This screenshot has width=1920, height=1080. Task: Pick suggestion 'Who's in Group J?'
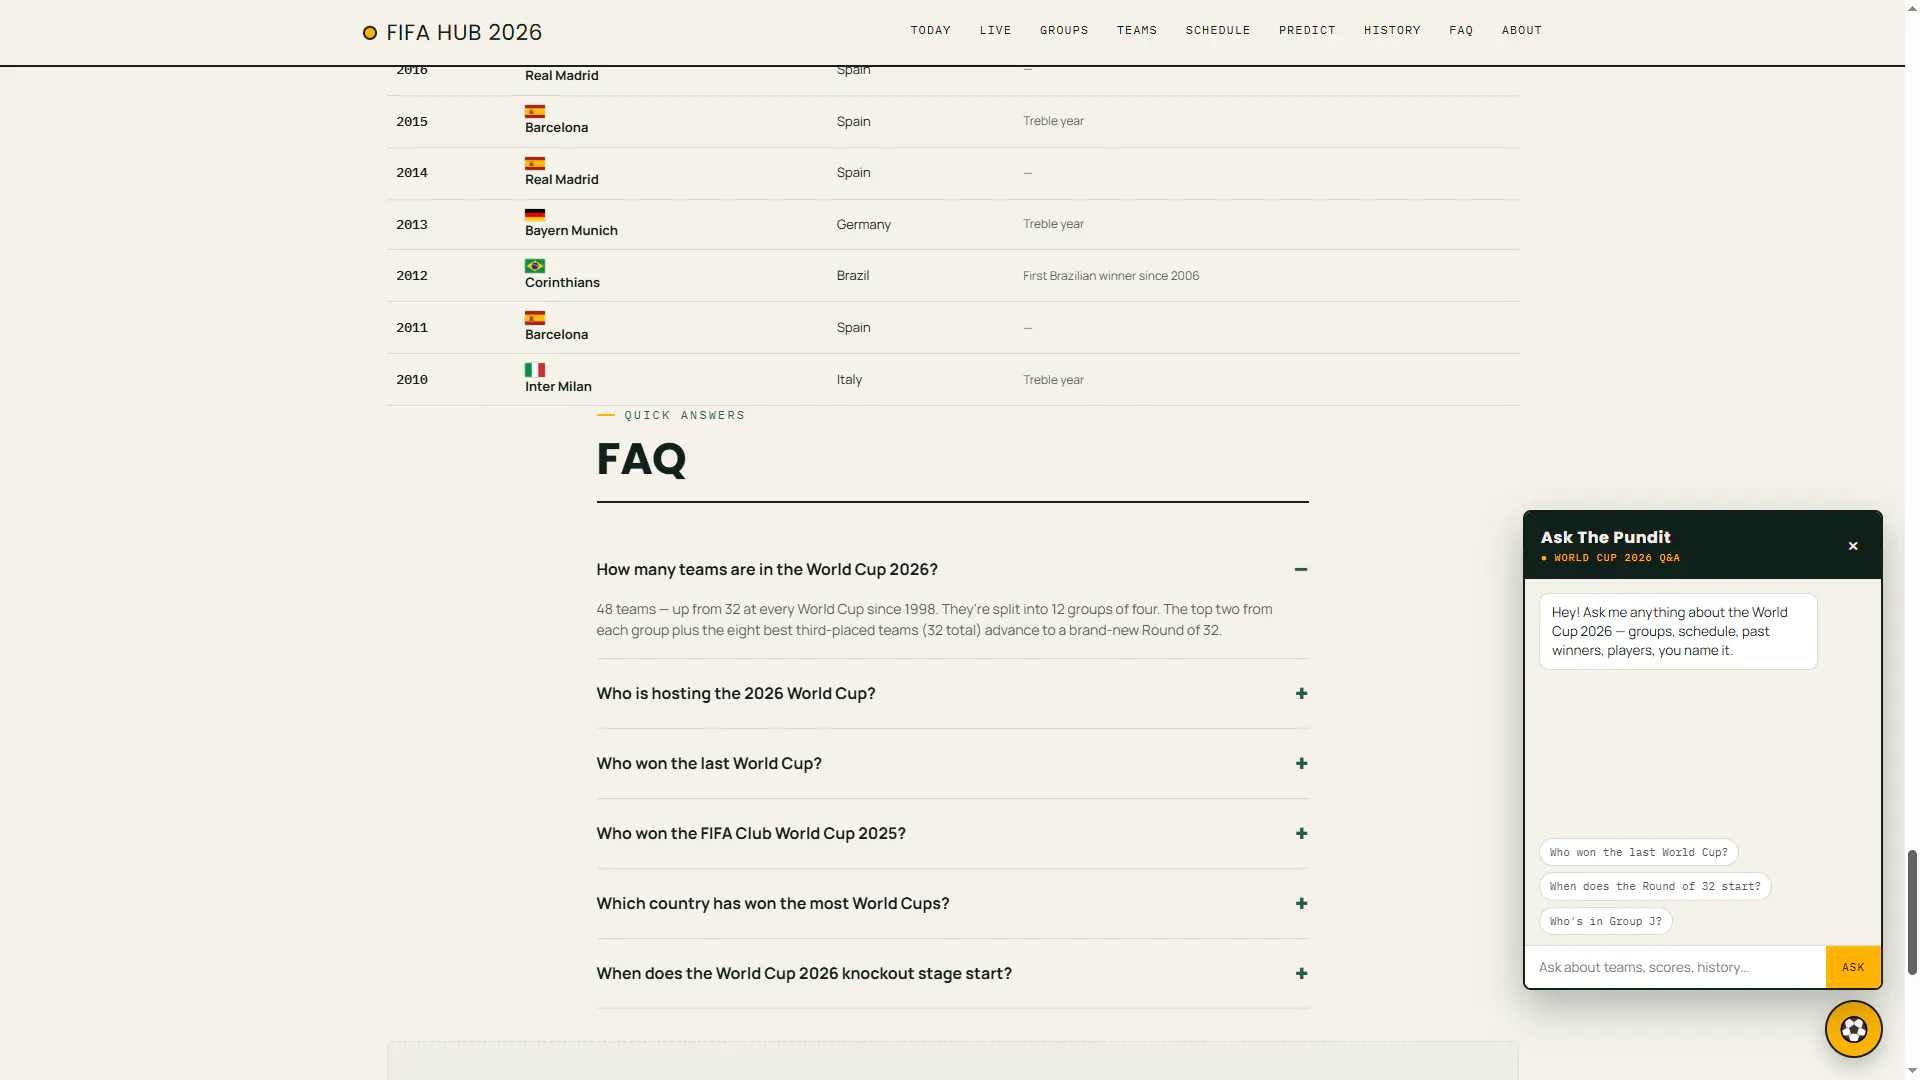point(1606,921)
